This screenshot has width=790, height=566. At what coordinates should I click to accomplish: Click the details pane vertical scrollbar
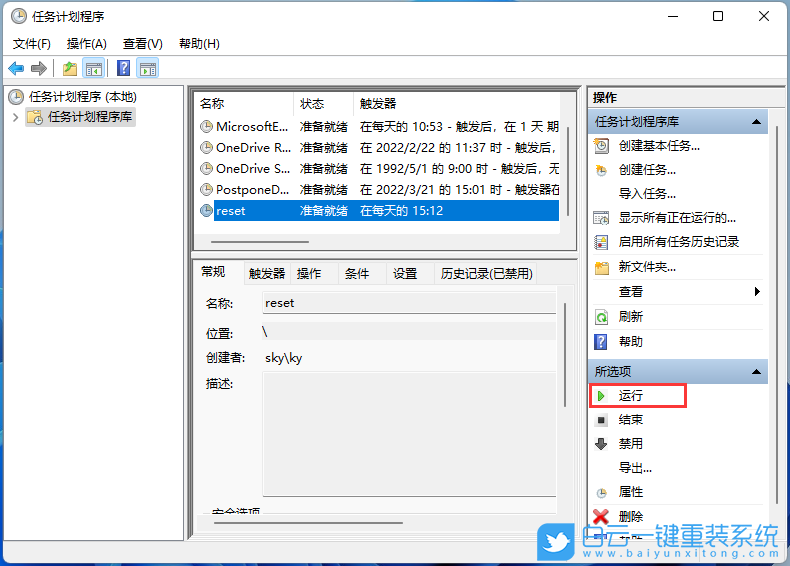[565, 355]
